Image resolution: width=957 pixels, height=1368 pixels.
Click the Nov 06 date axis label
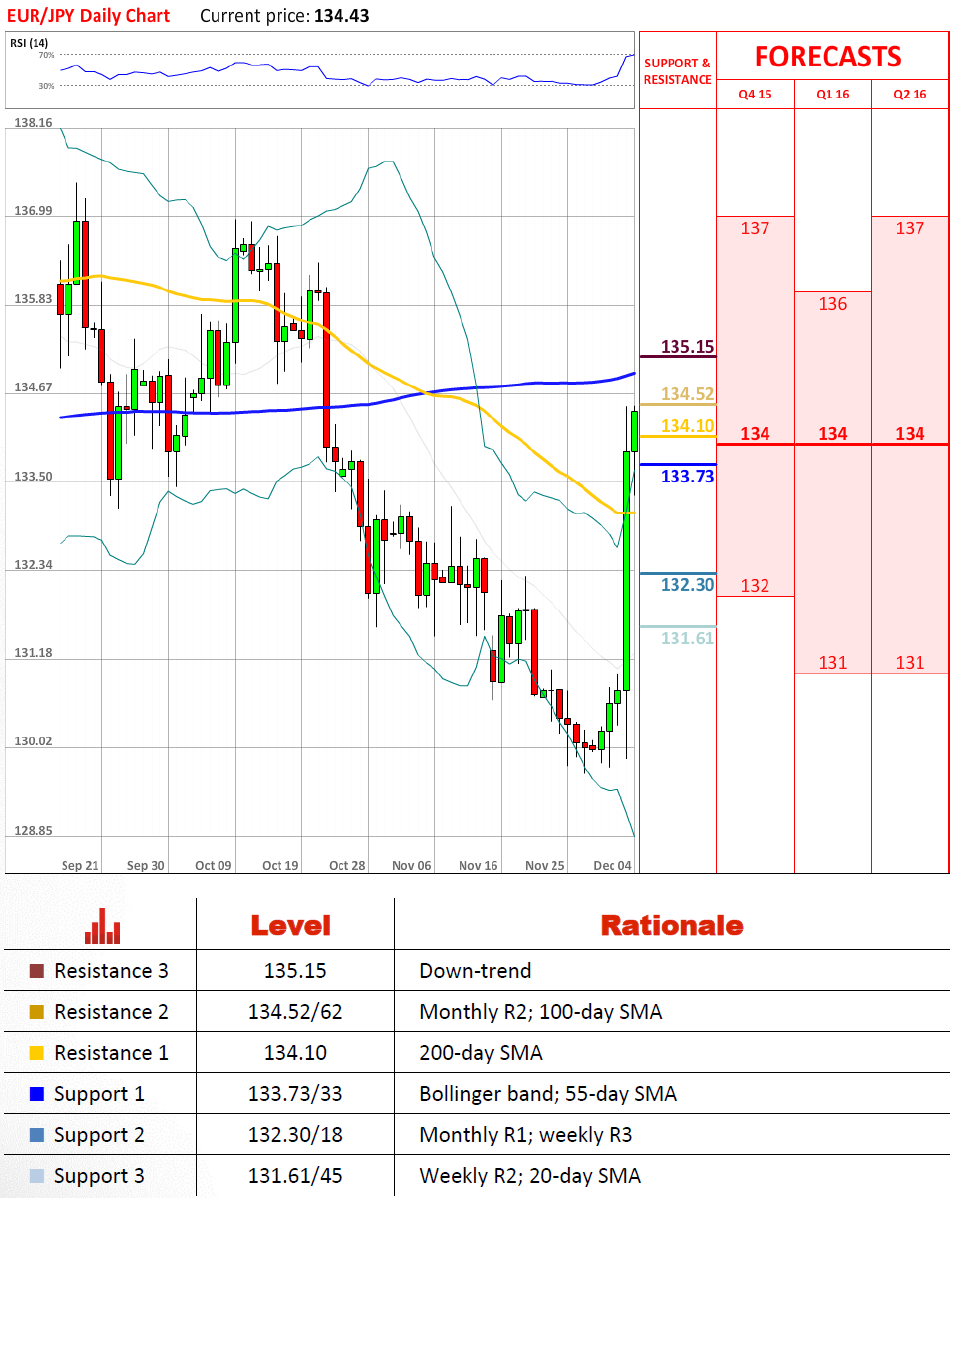(412, 866)
